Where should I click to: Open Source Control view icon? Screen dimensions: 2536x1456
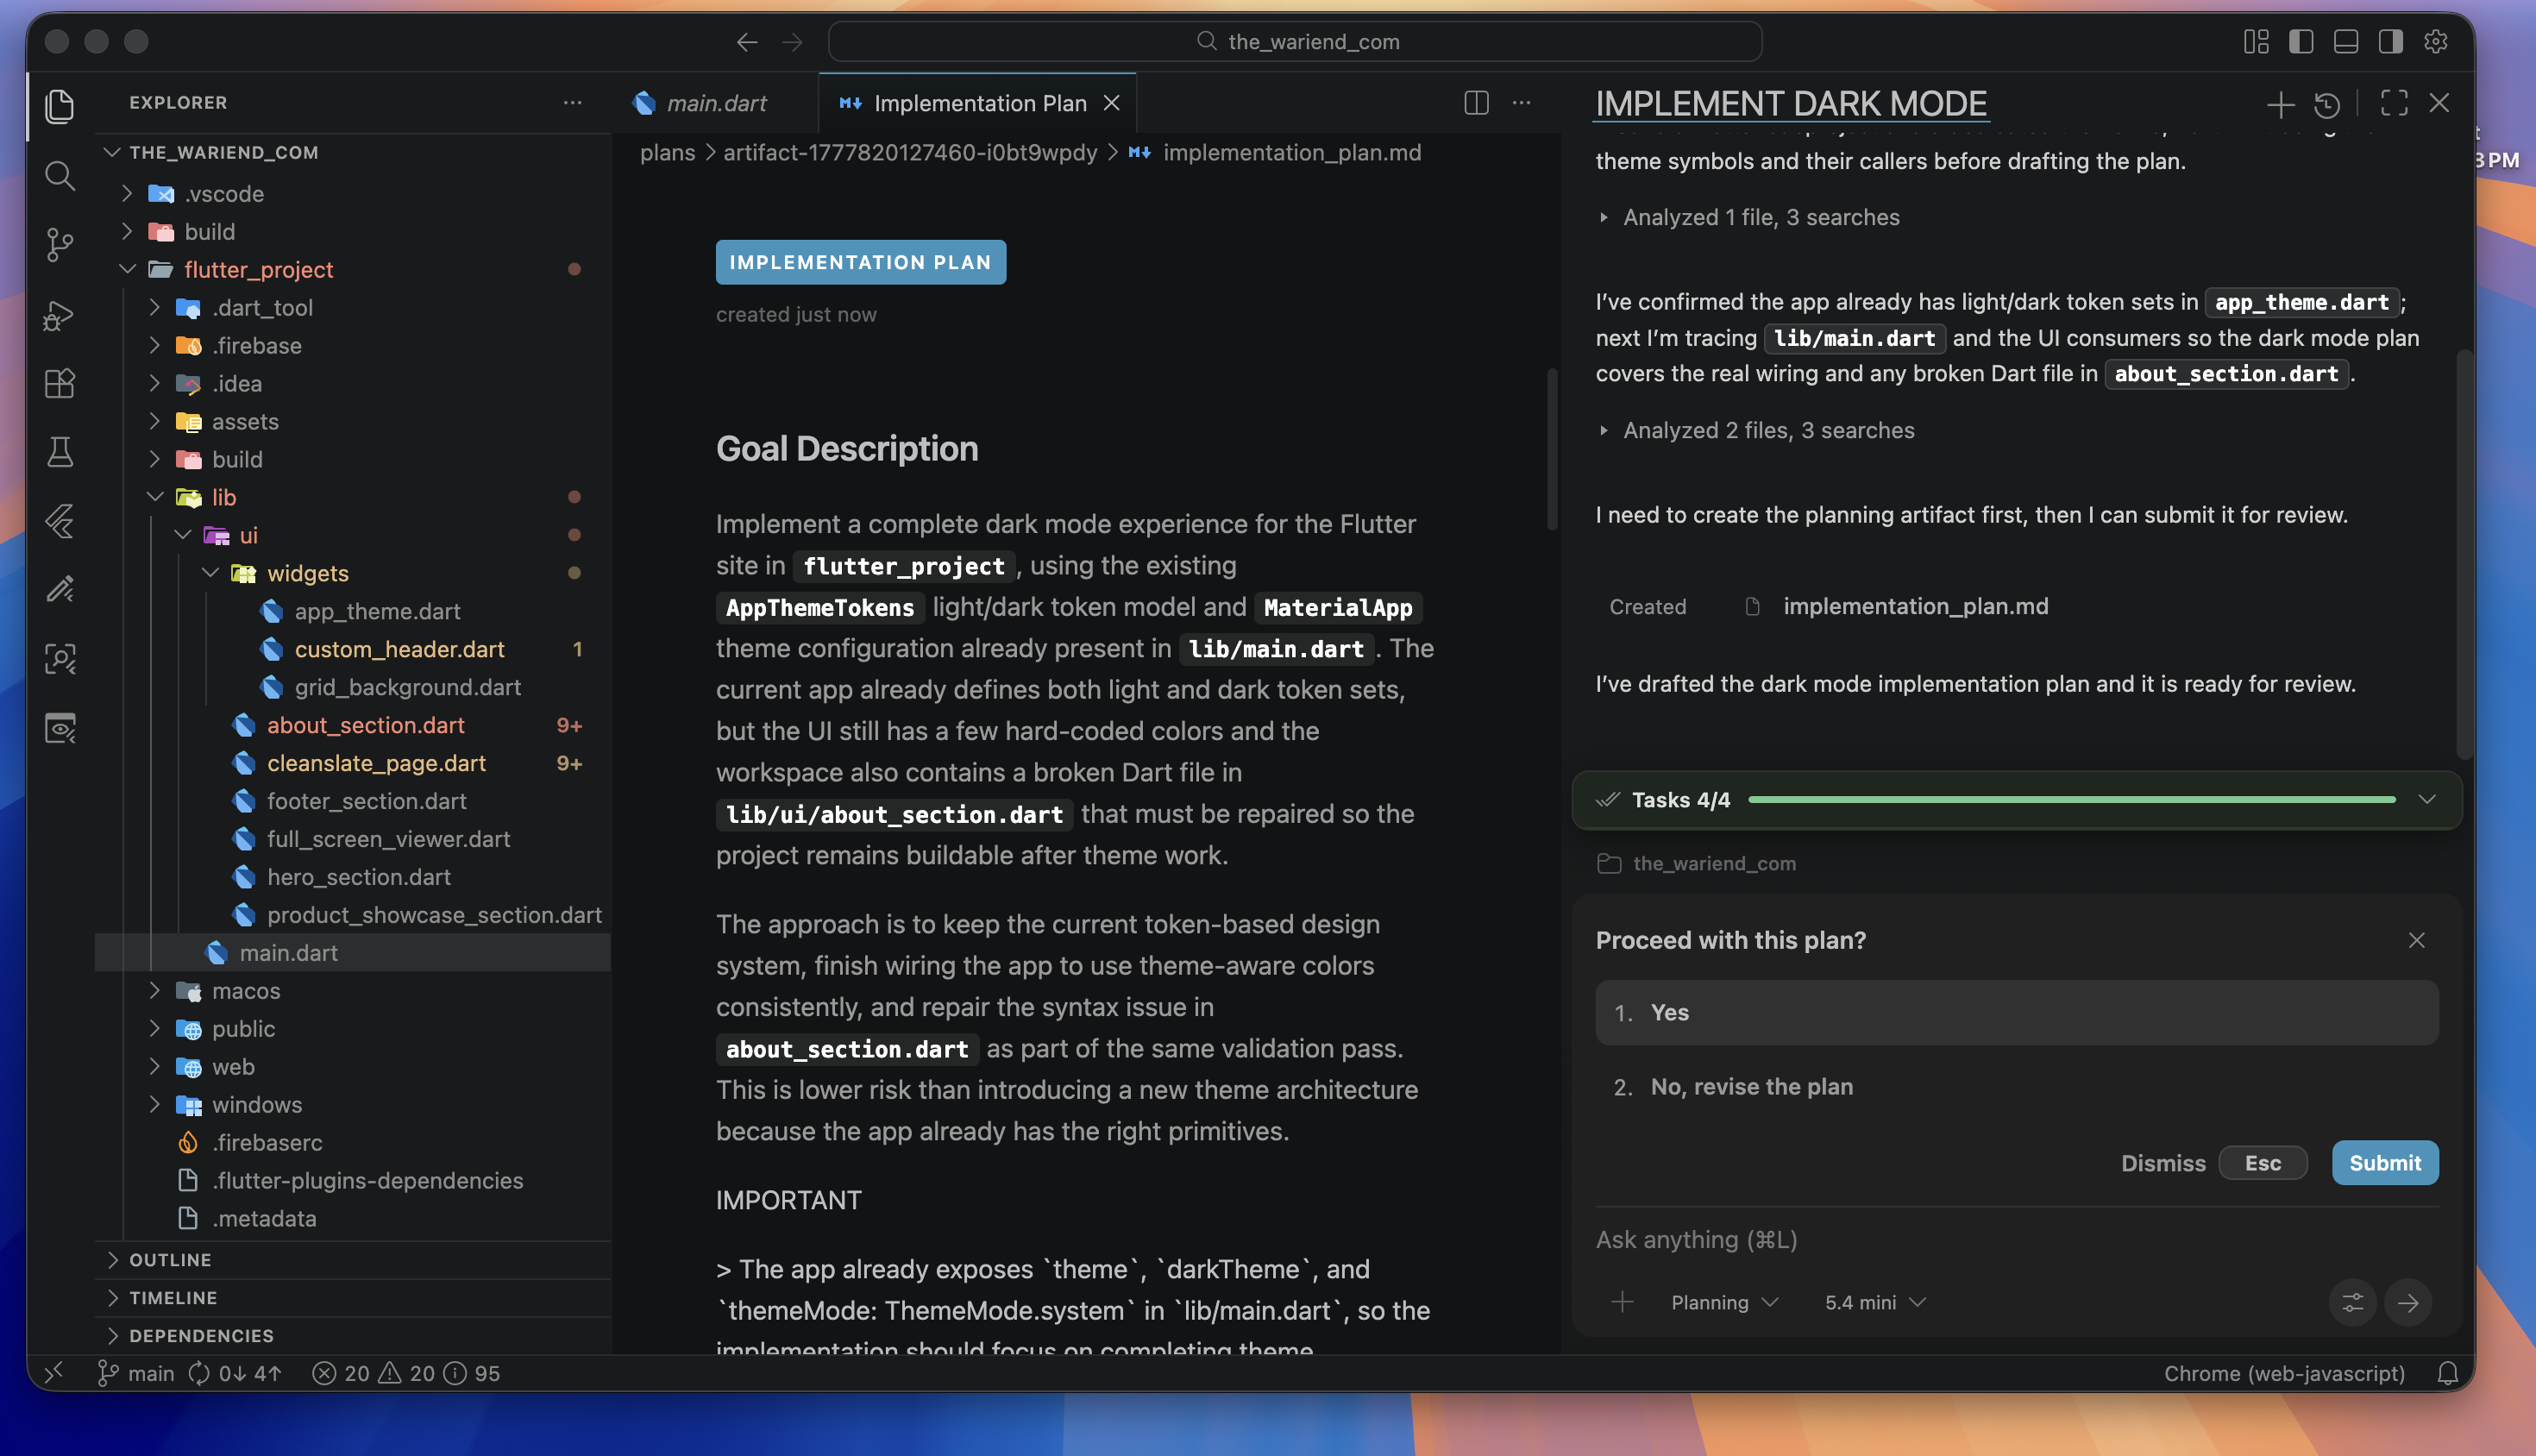(x=60, y=245)
